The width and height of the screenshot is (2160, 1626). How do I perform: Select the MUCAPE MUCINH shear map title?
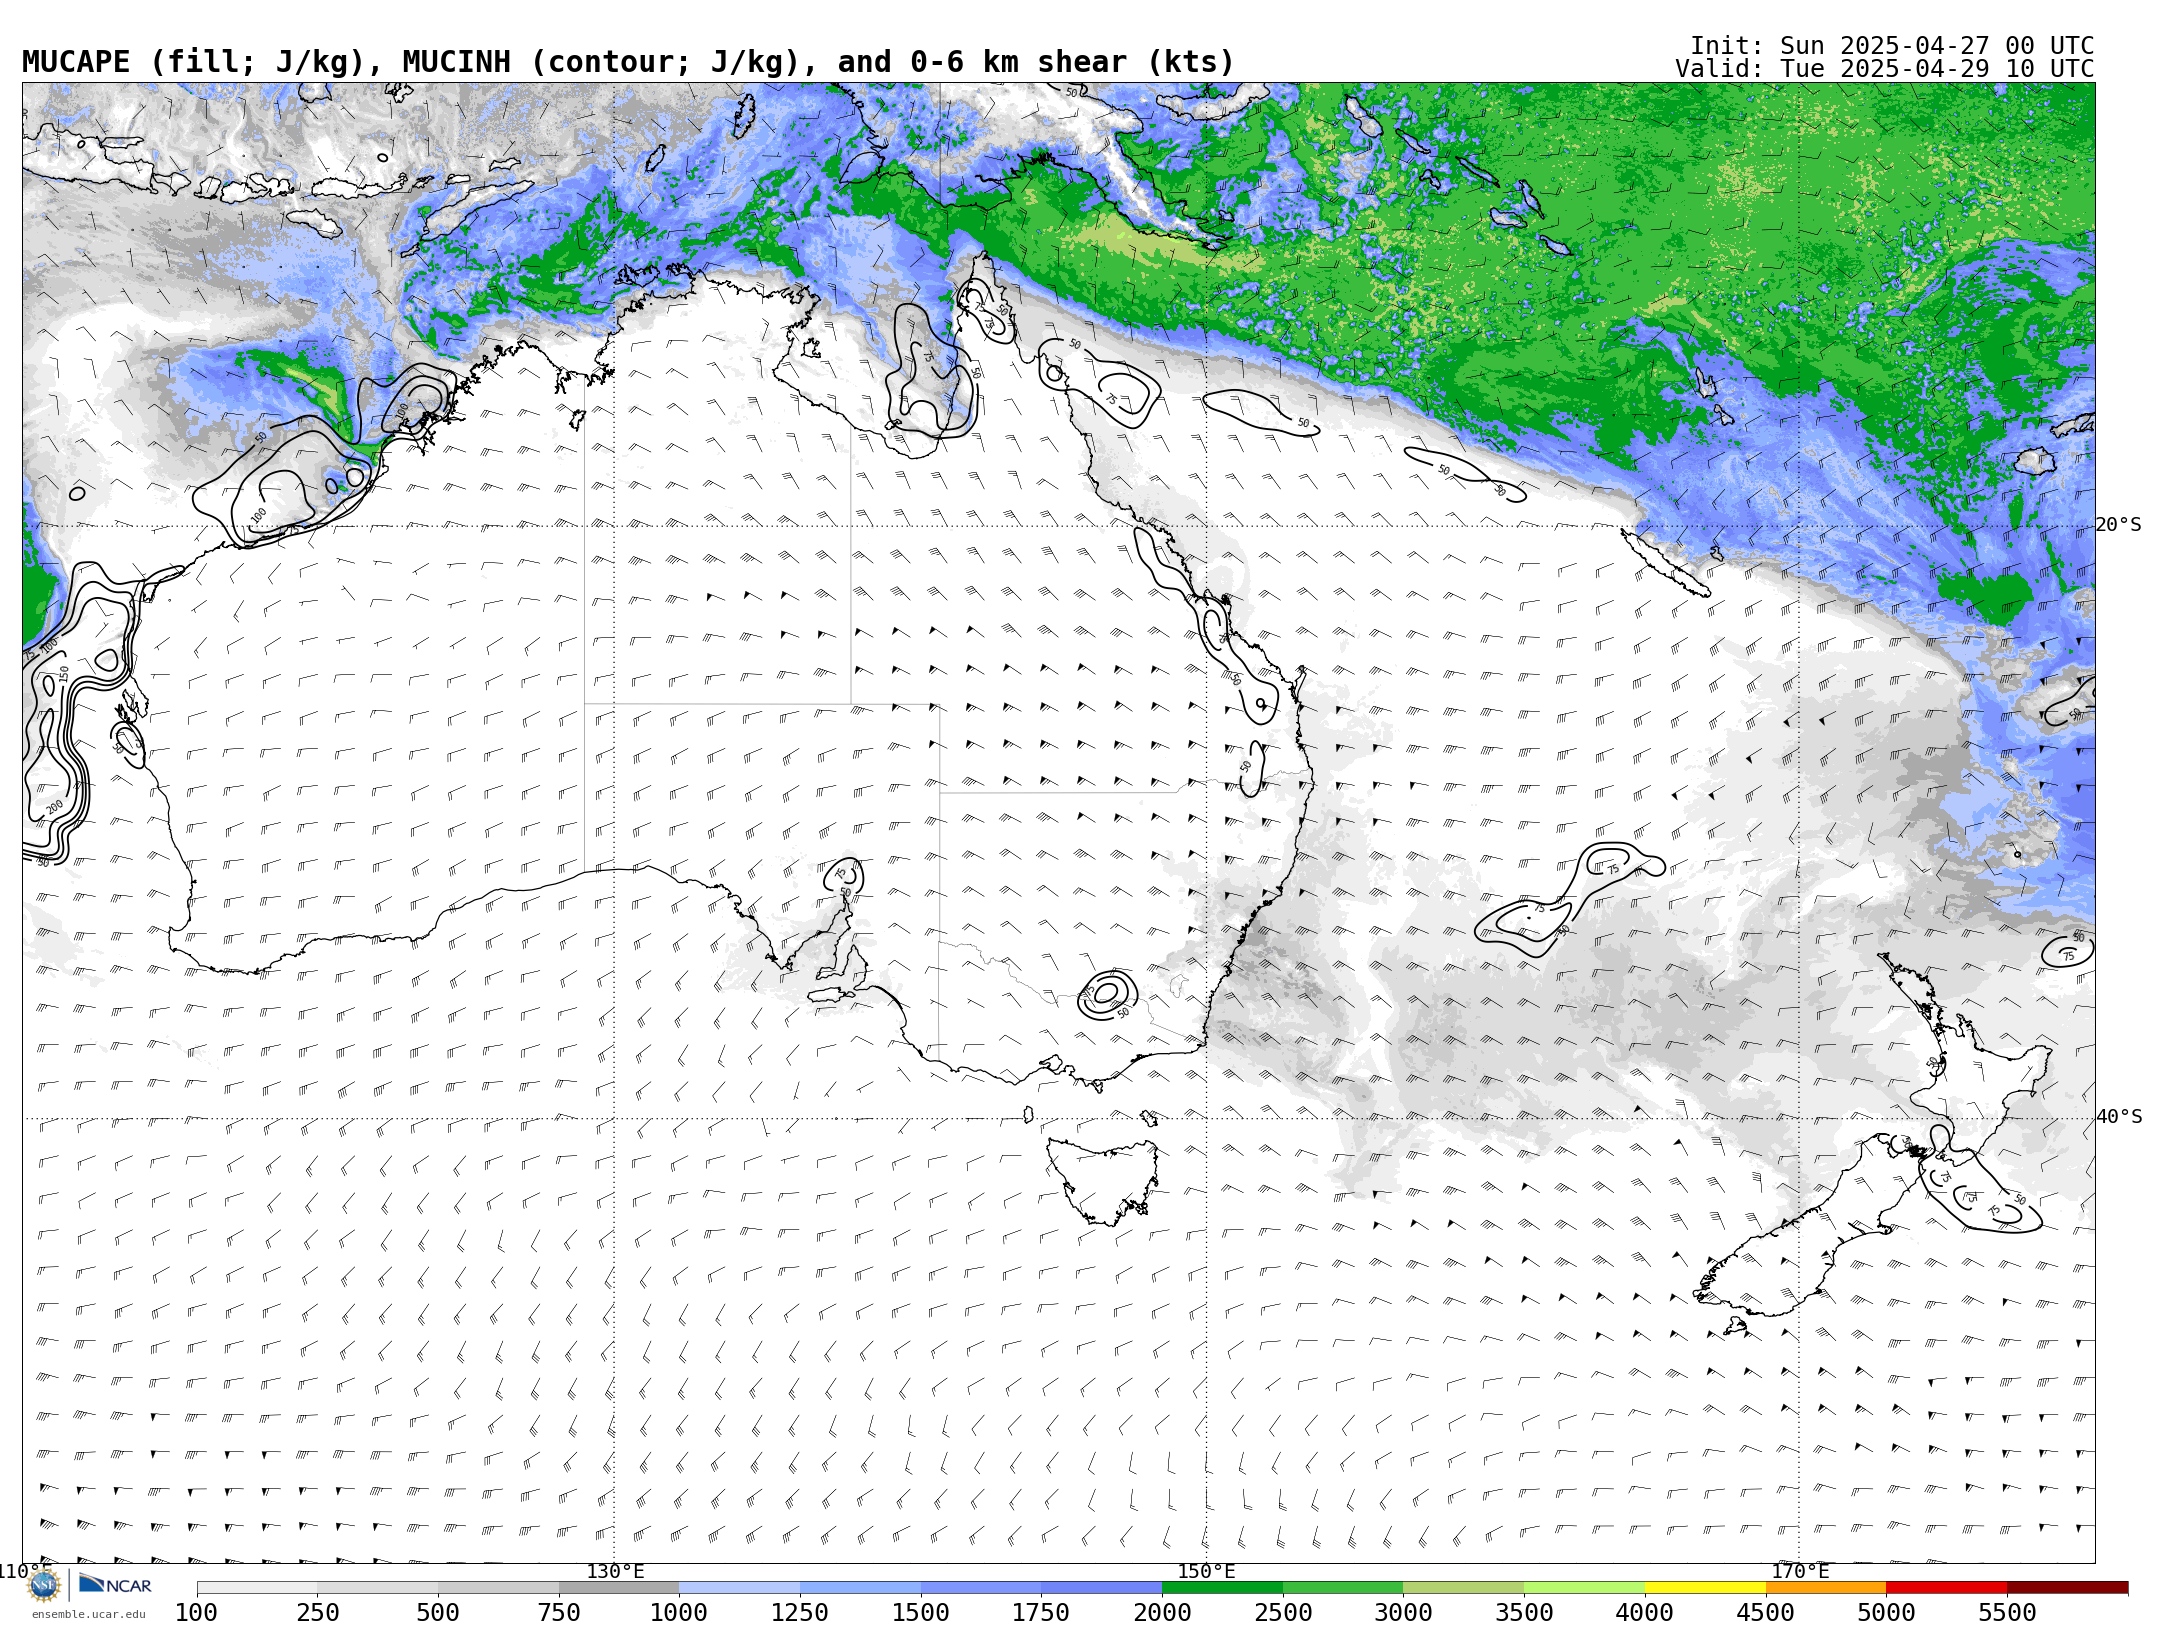[x=628, y=62]
